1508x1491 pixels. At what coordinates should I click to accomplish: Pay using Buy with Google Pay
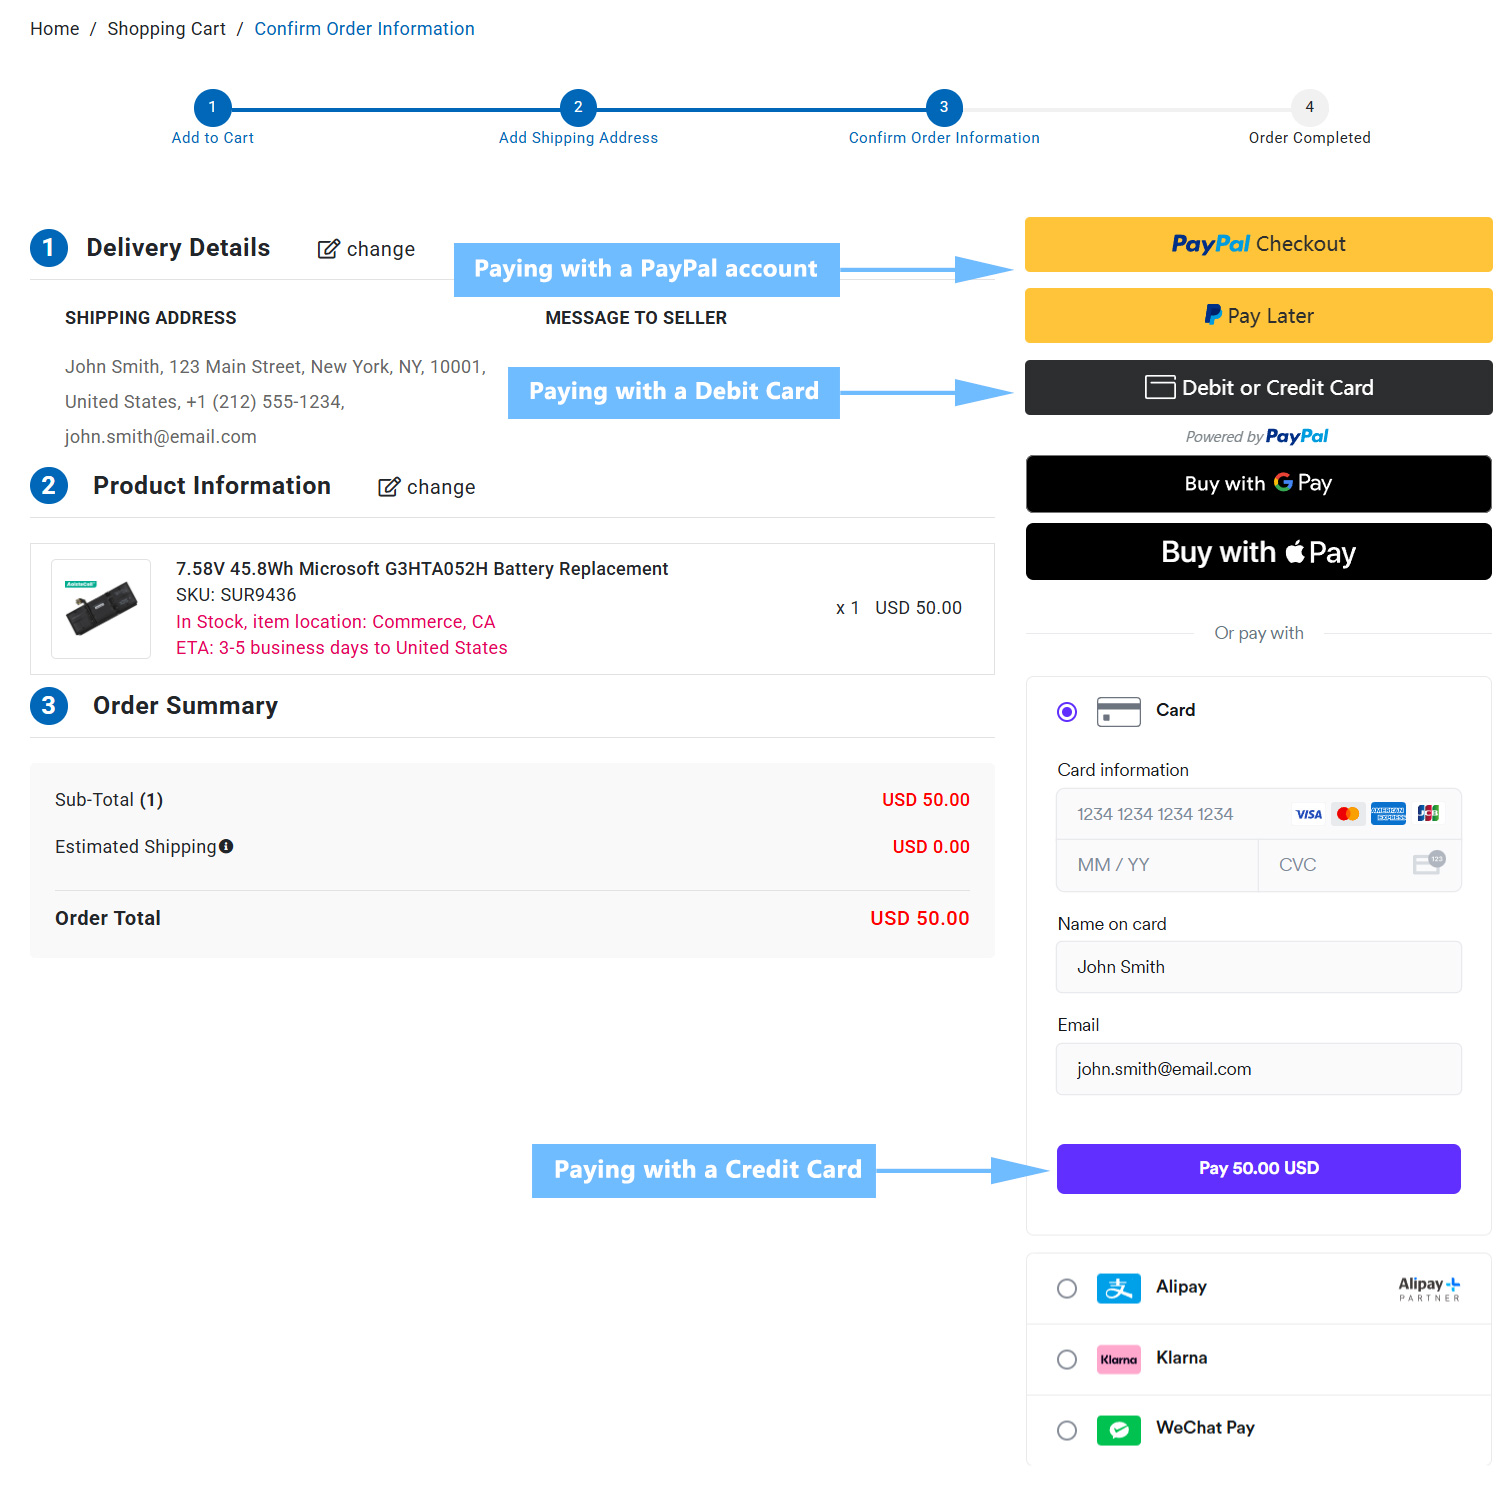tap(1258, 484)
